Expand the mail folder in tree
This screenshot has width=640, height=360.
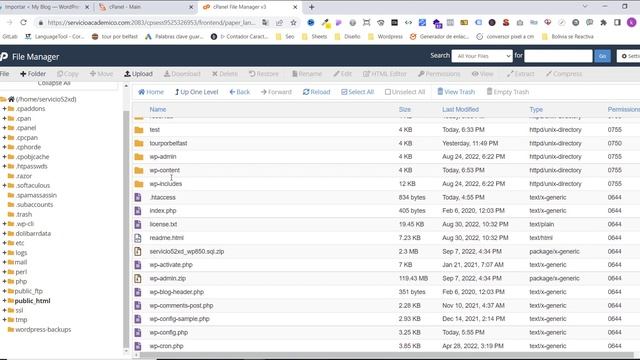tap(4, 262)
